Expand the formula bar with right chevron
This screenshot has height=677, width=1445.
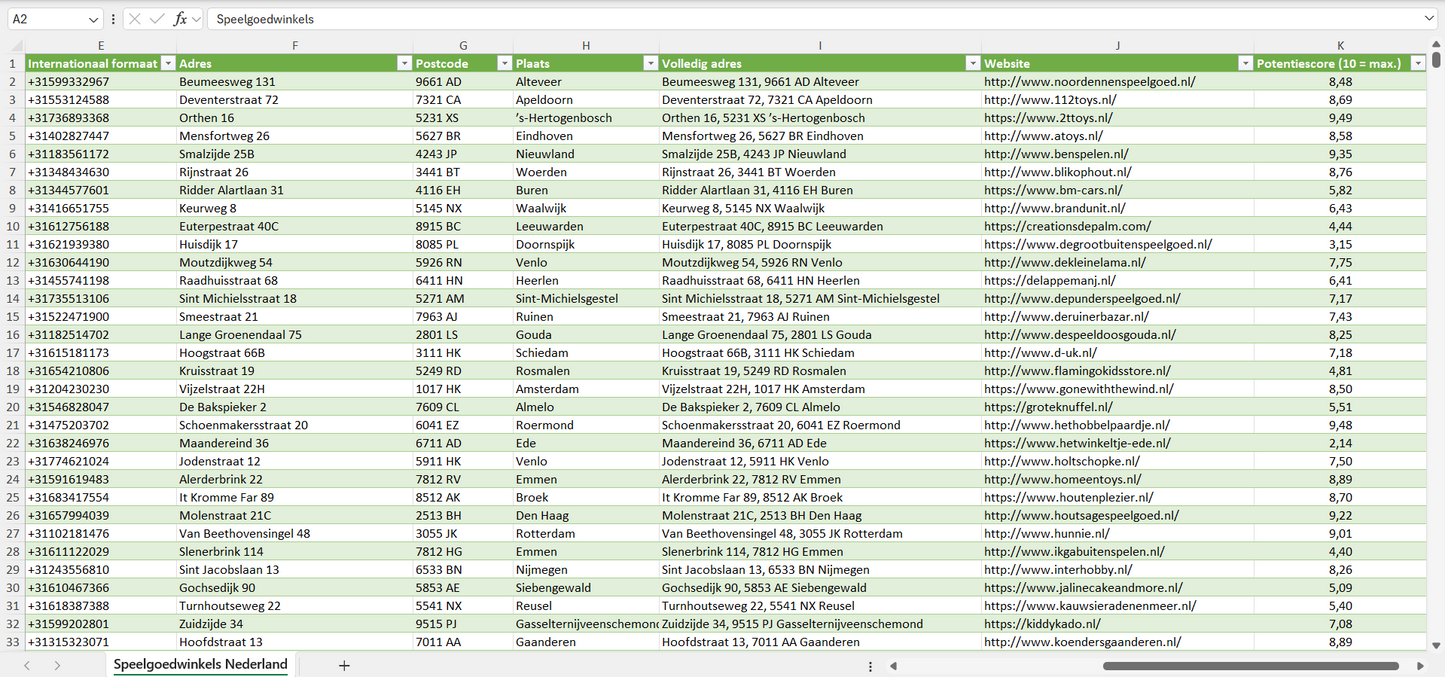tap(1429, 19)
